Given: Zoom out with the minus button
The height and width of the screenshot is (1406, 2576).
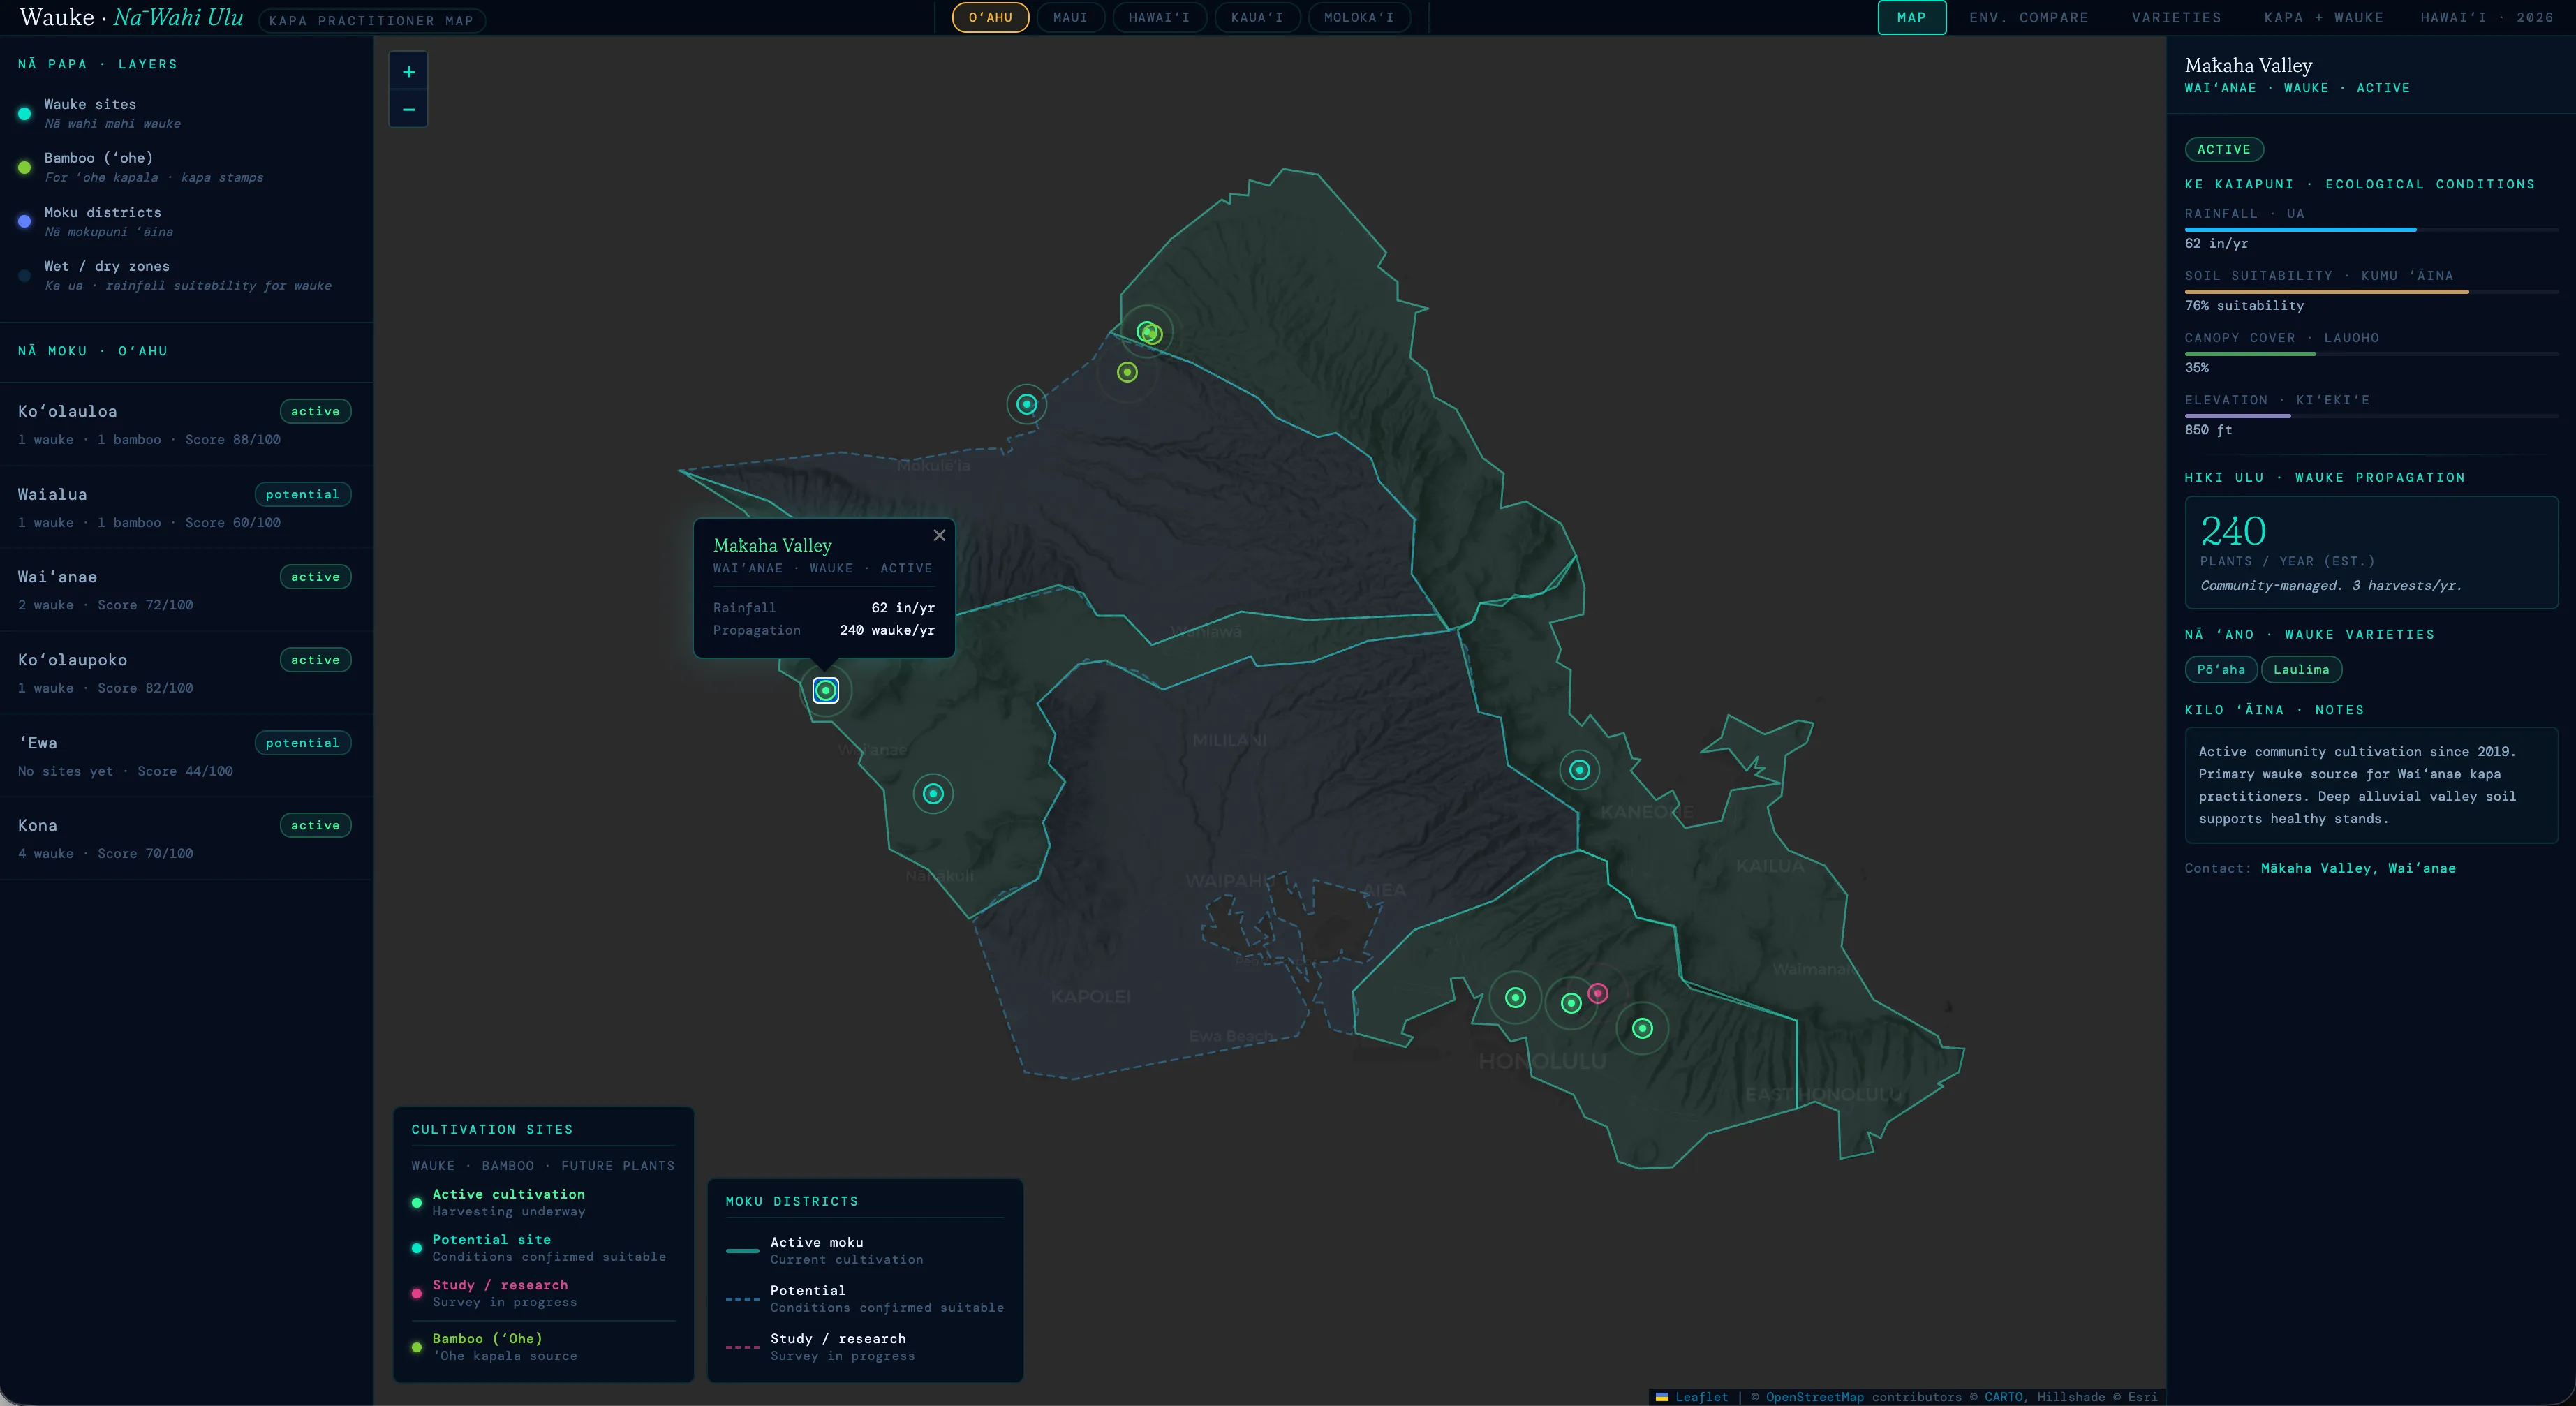Looking at the screenshot, I should (x=408, y=109).
